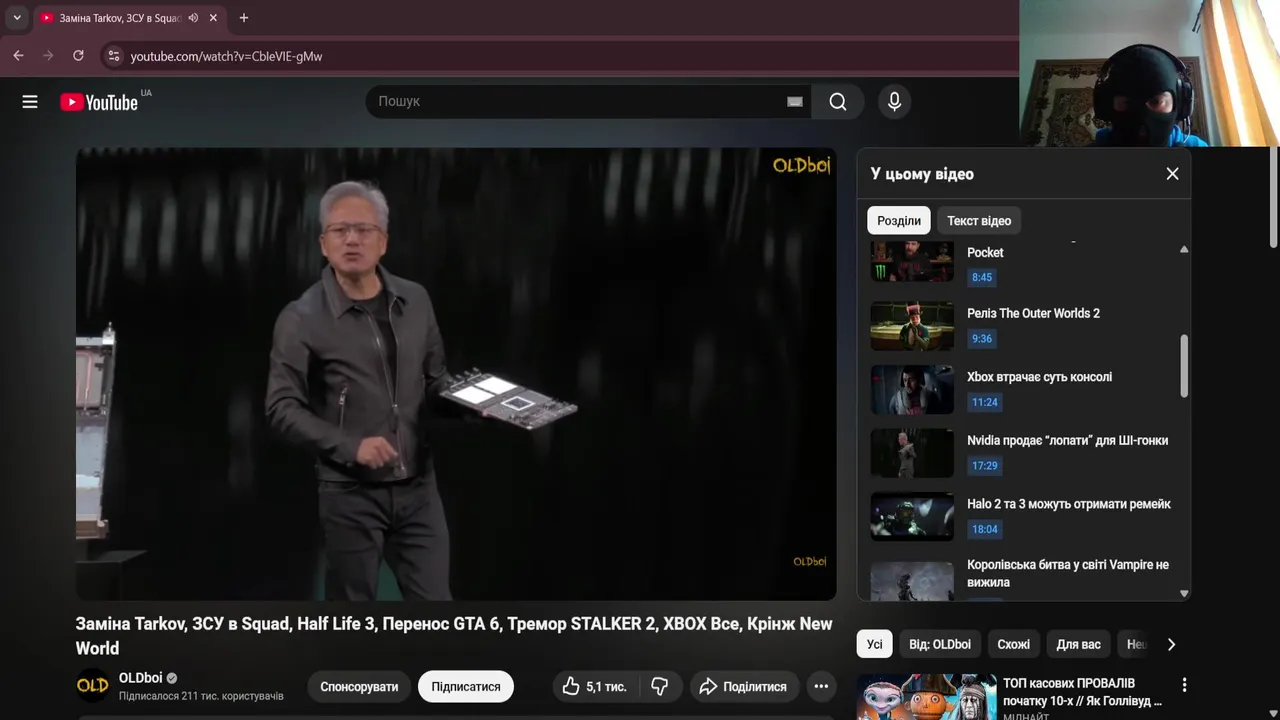1280x720 pixels.
Task: Open the OLDboi channel avatar
Action: [93, 686]
